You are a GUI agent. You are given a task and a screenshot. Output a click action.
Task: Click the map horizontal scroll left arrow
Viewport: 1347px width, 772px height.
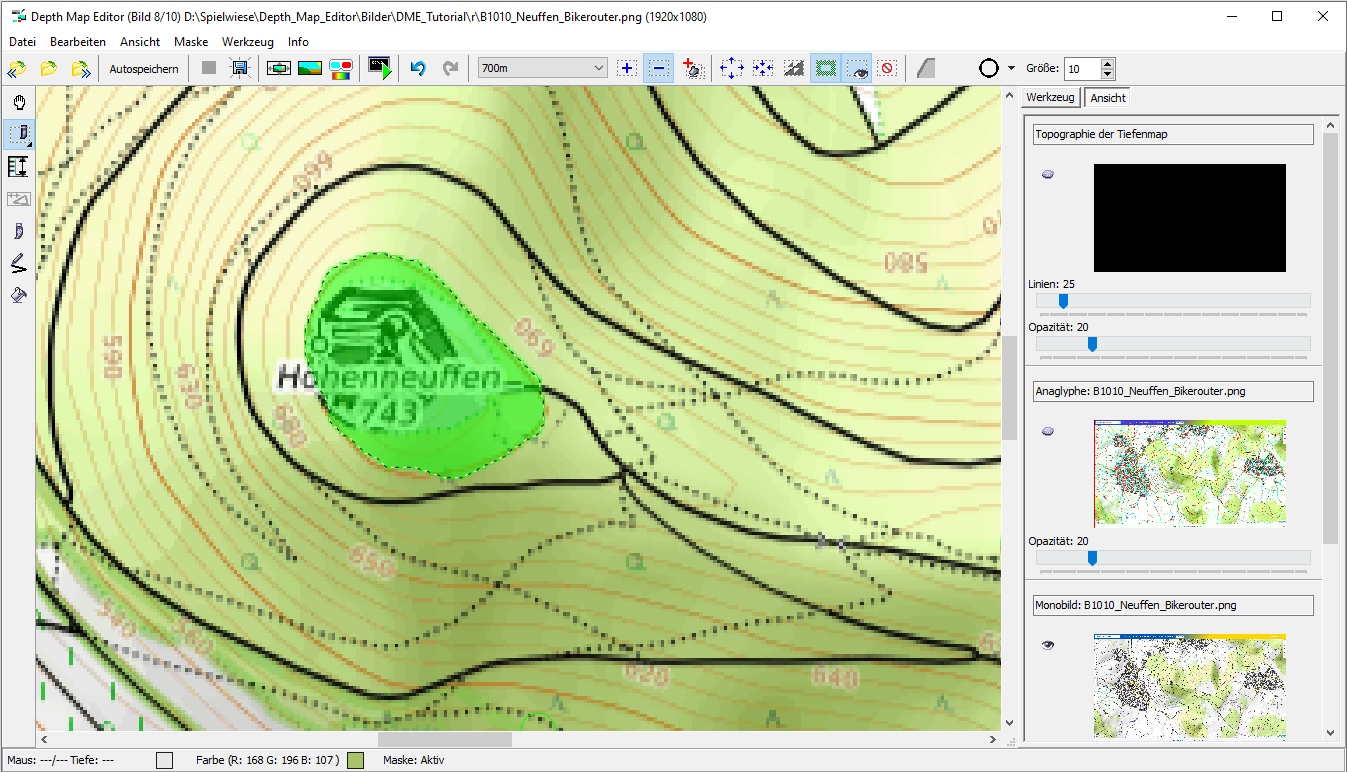point(44,740)
